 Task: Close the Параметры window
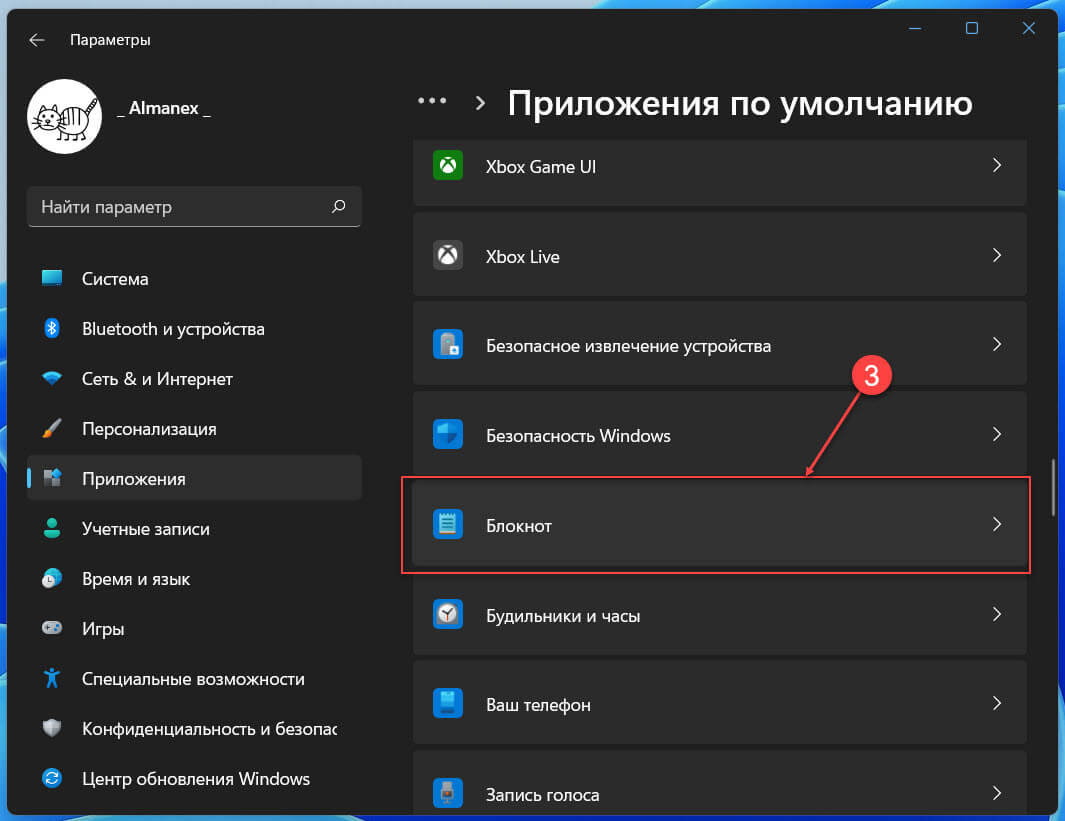1029,28
